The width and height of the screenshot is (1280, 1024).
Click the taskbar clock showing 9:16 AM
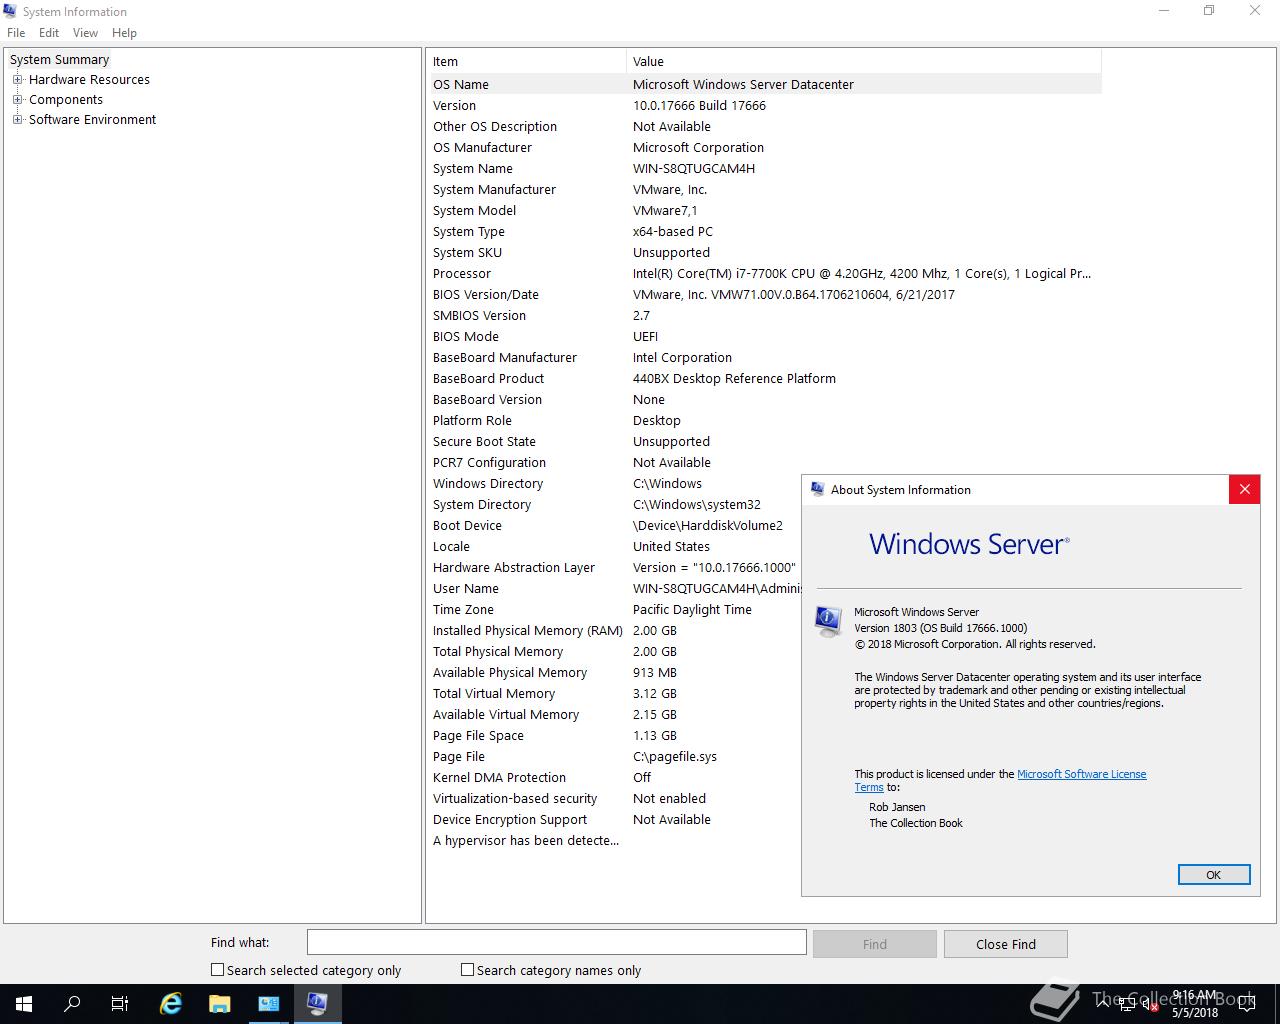pos(1194,1004)
